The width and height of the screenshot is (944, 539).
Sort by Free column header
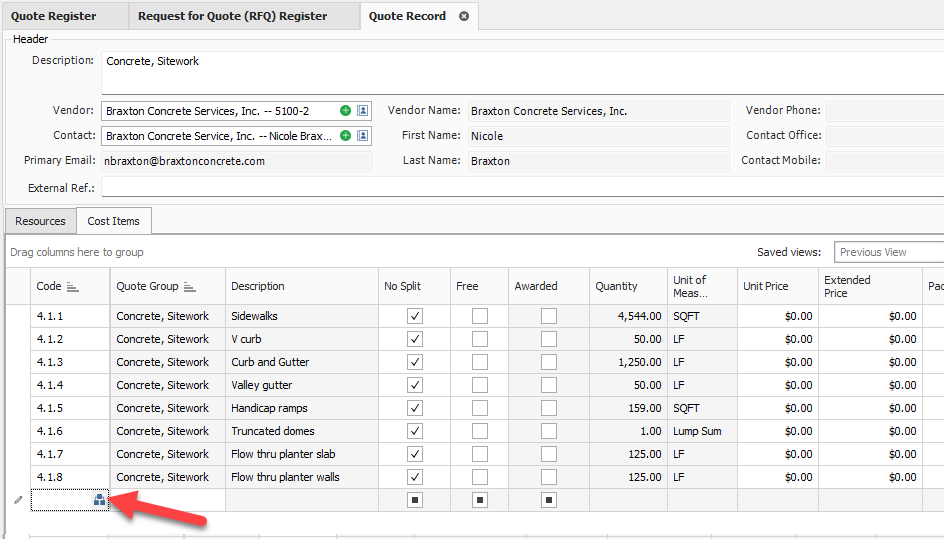[479, 286]
